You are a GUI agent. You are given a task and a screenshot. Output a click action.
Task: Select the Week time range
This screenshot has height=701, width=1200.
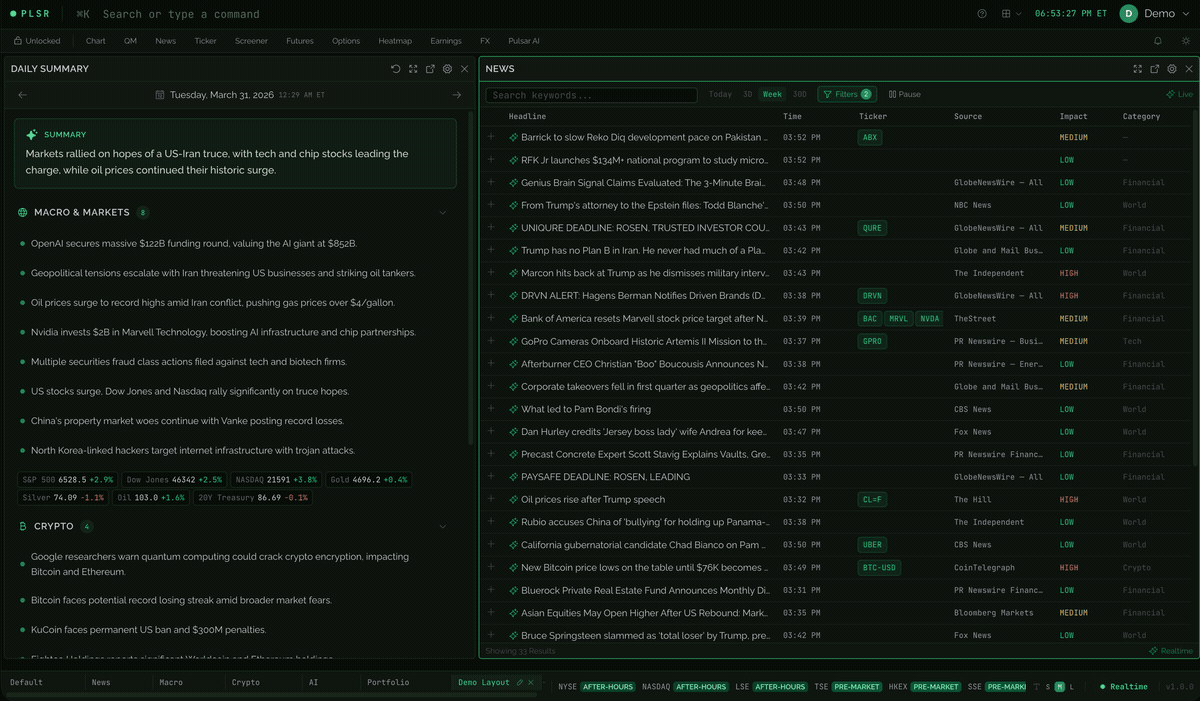pos(772,95)
